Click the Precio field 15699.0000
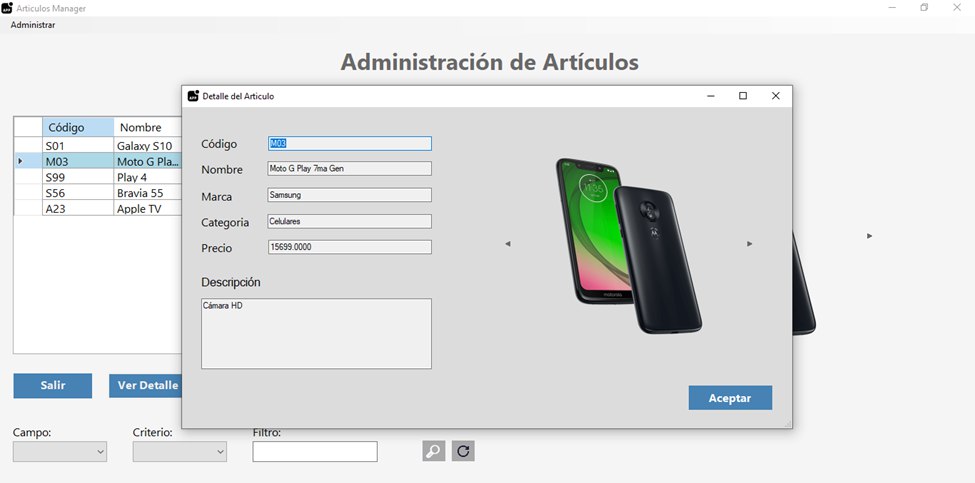The height and width of the screenshot is (483, 975). pyautogui.click(x=349, y=247)
